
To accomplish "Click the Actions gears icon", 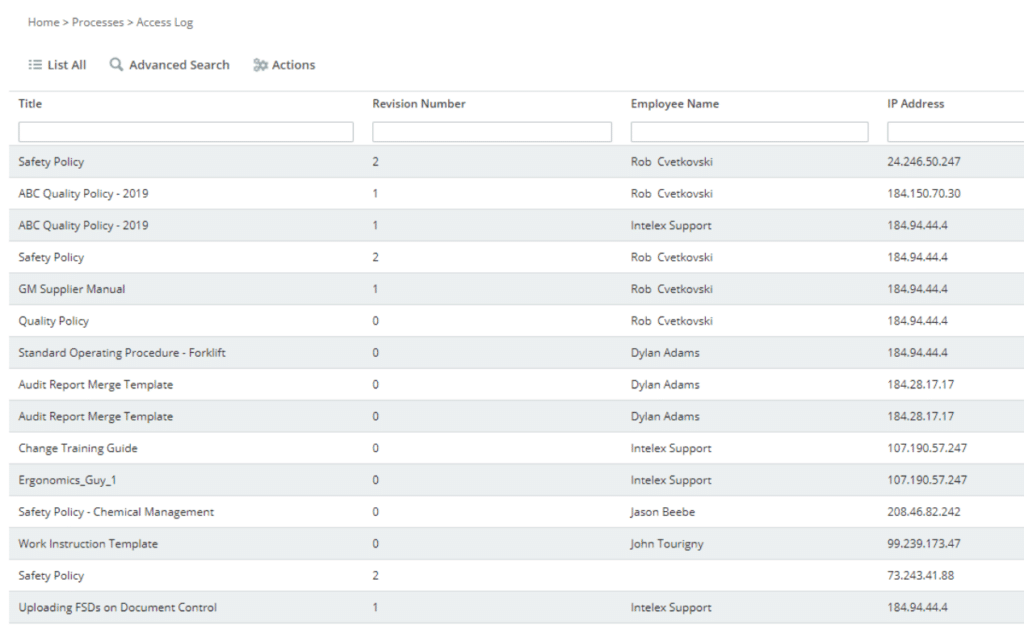I will tap(260, 65).
